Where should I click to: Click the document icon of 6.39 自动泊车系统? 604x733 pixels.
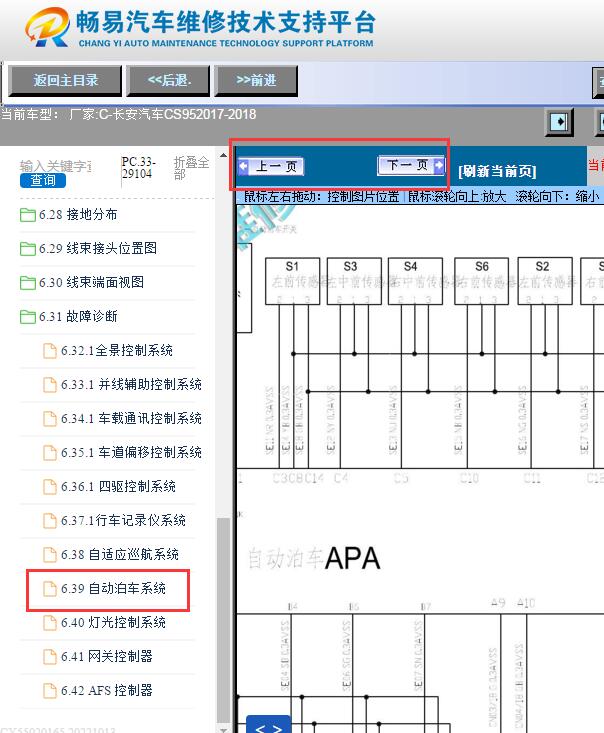coord(50,589)
